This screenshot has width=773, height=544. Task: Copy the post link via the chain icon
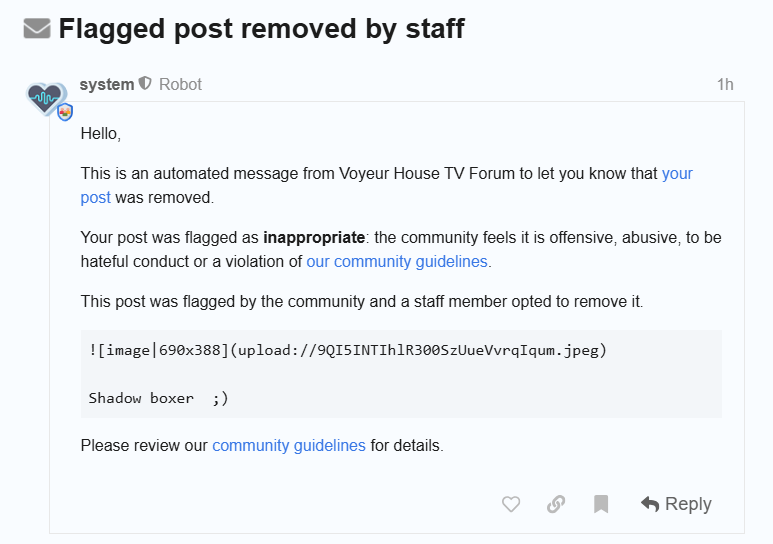[556, 504]
